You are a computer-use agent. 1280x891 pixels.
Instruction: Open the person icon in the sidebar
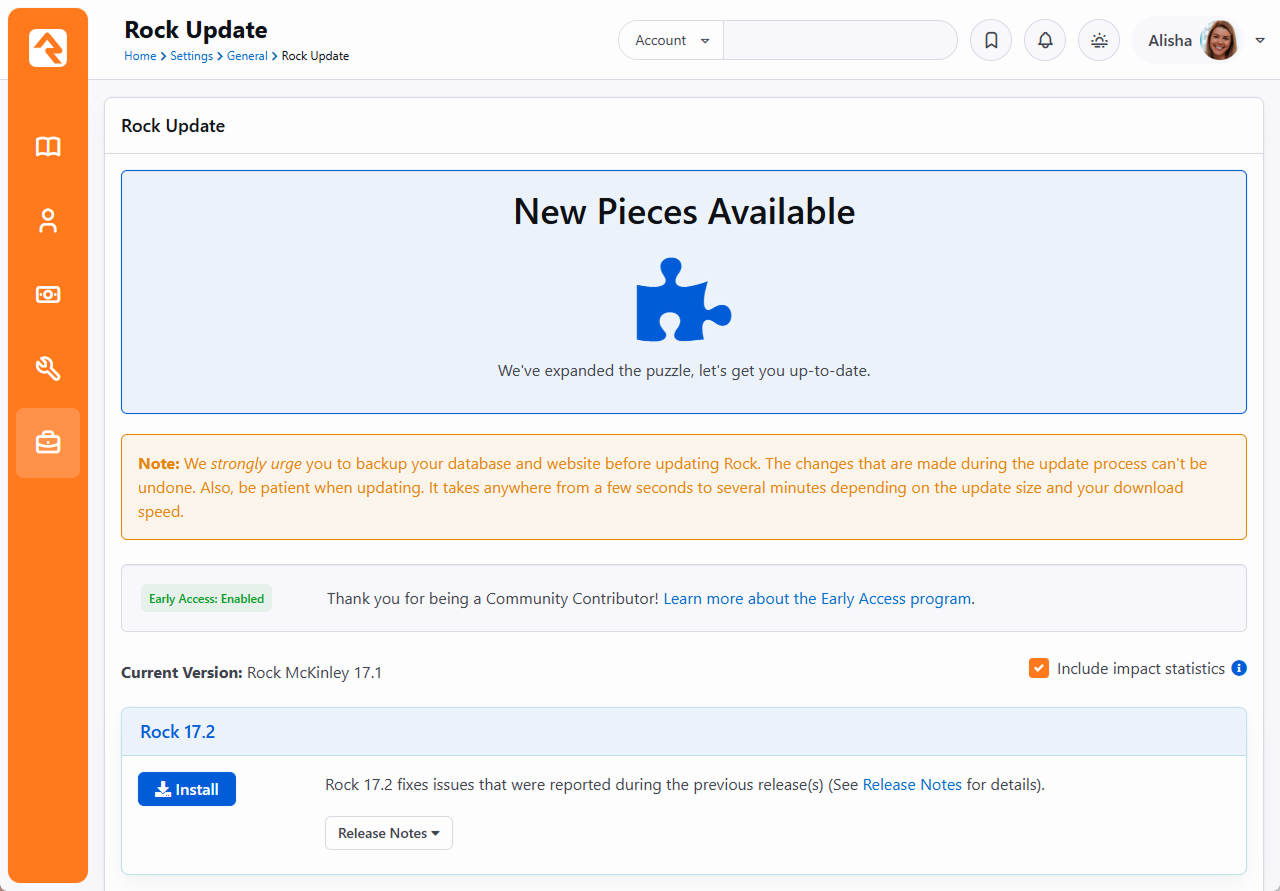click(48, 221)
